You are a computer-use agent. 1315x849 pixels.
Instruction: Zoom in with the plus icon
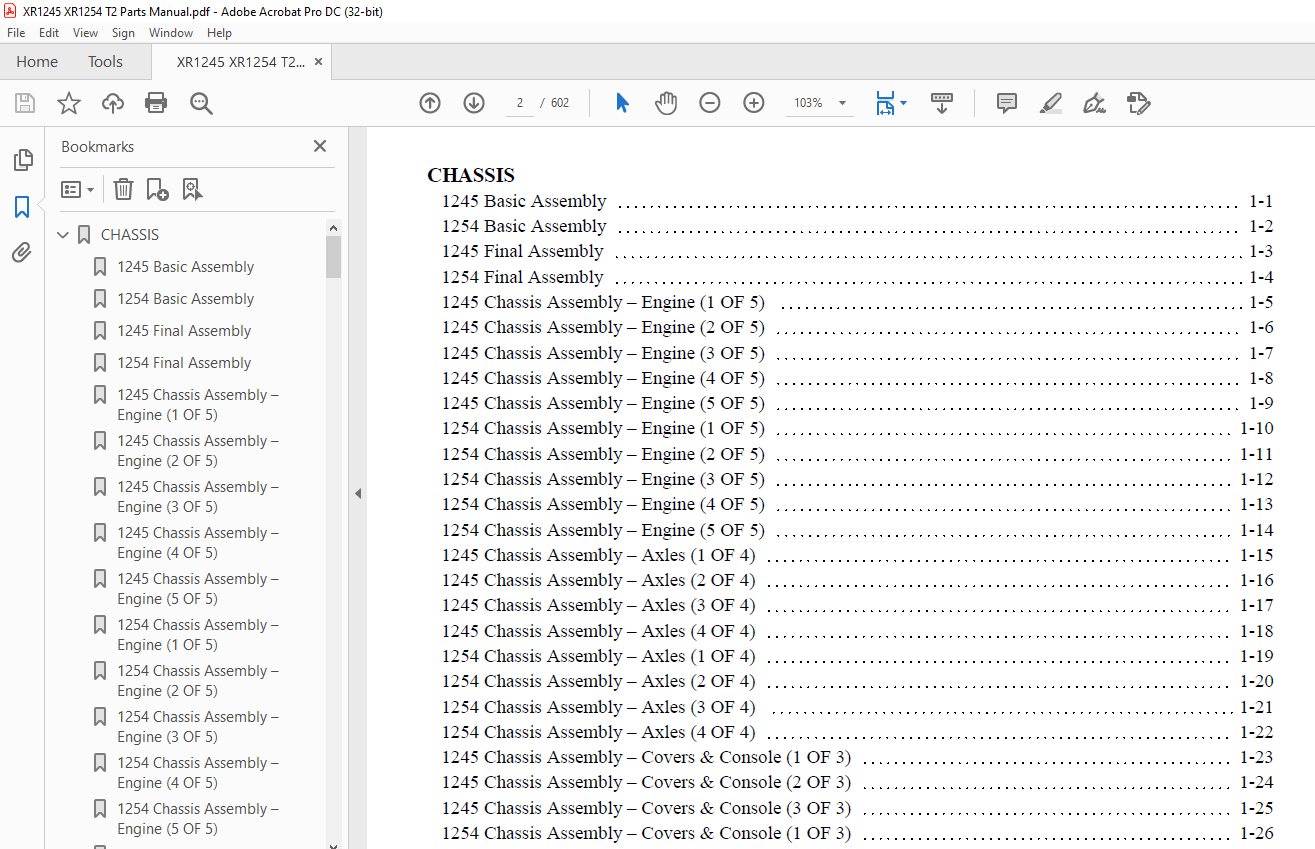[754, 103]
